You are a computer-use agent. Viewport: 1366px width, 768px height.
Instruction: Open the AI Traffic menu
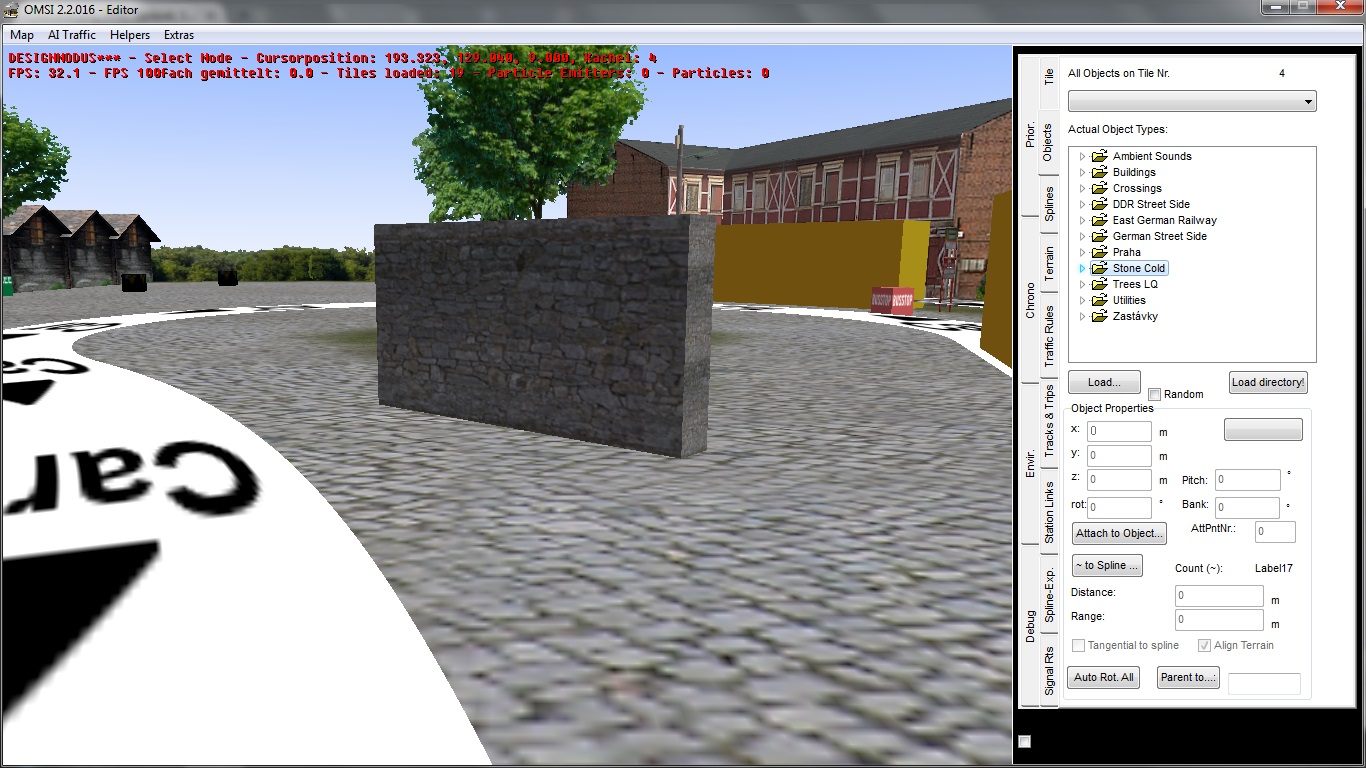(71, 35)
